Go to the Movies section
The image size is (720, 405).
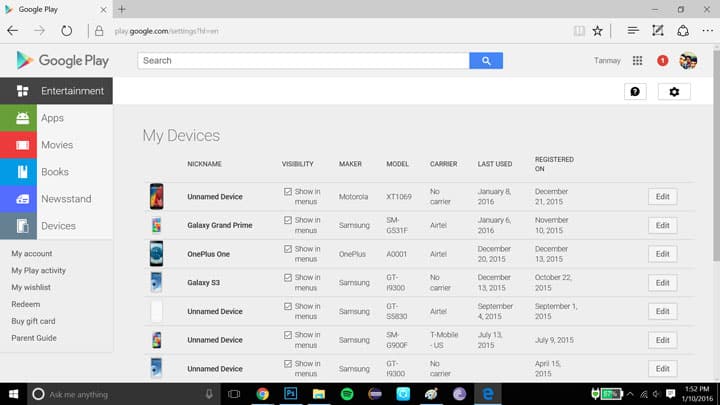[x=56, y=145]
